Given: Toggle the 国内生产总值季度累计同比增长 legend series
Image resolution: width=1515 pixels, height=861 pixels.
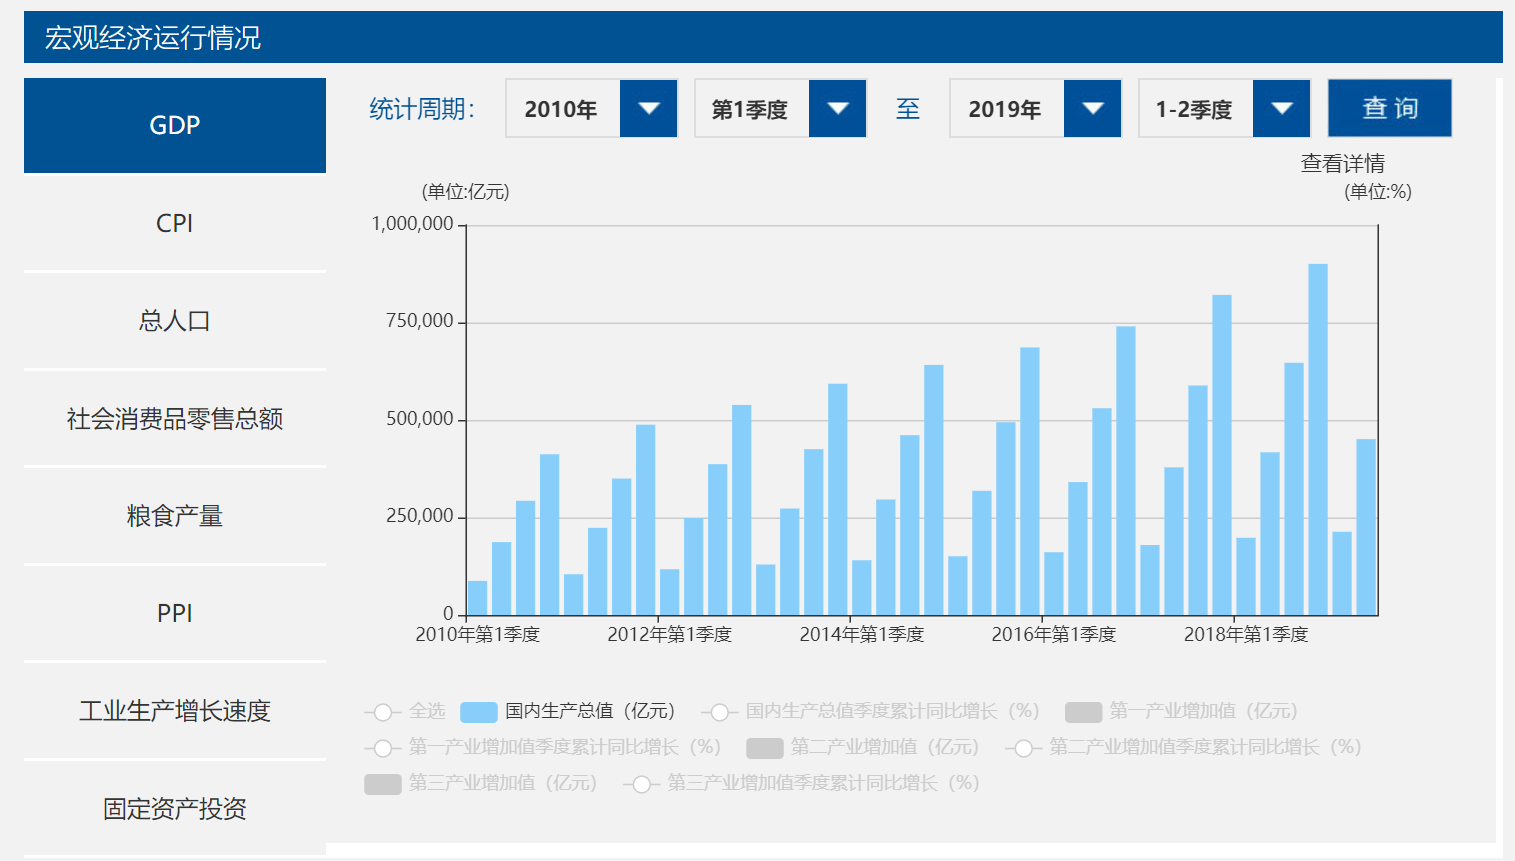Looking at the screenshot, I should (872, 711).
